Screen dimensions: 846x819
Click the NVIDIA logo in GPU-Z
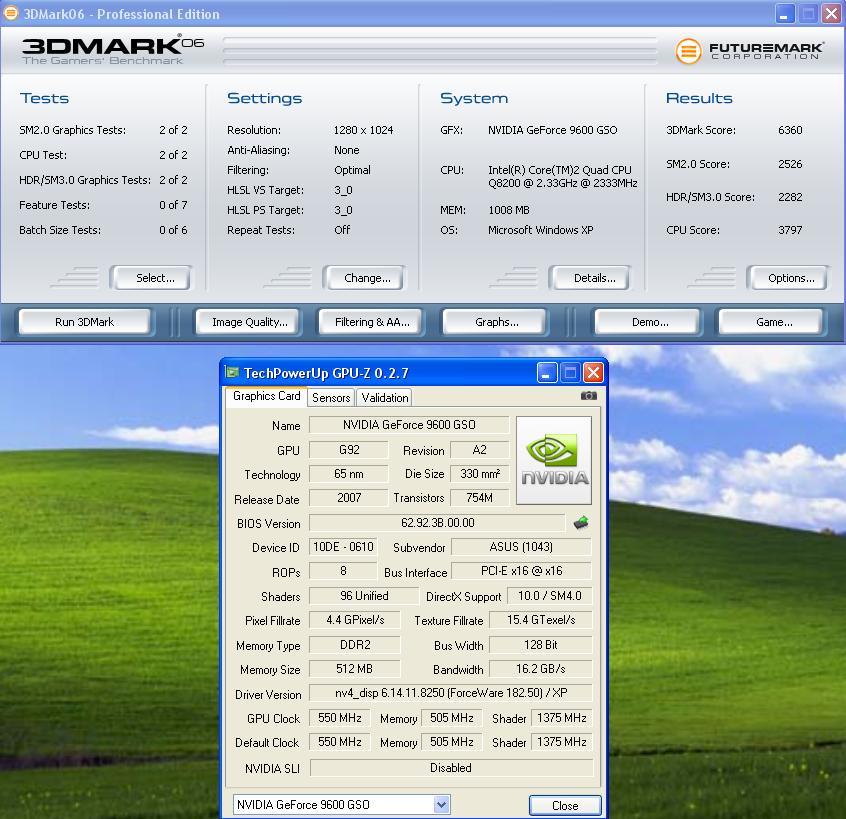[x=554, y=460]
